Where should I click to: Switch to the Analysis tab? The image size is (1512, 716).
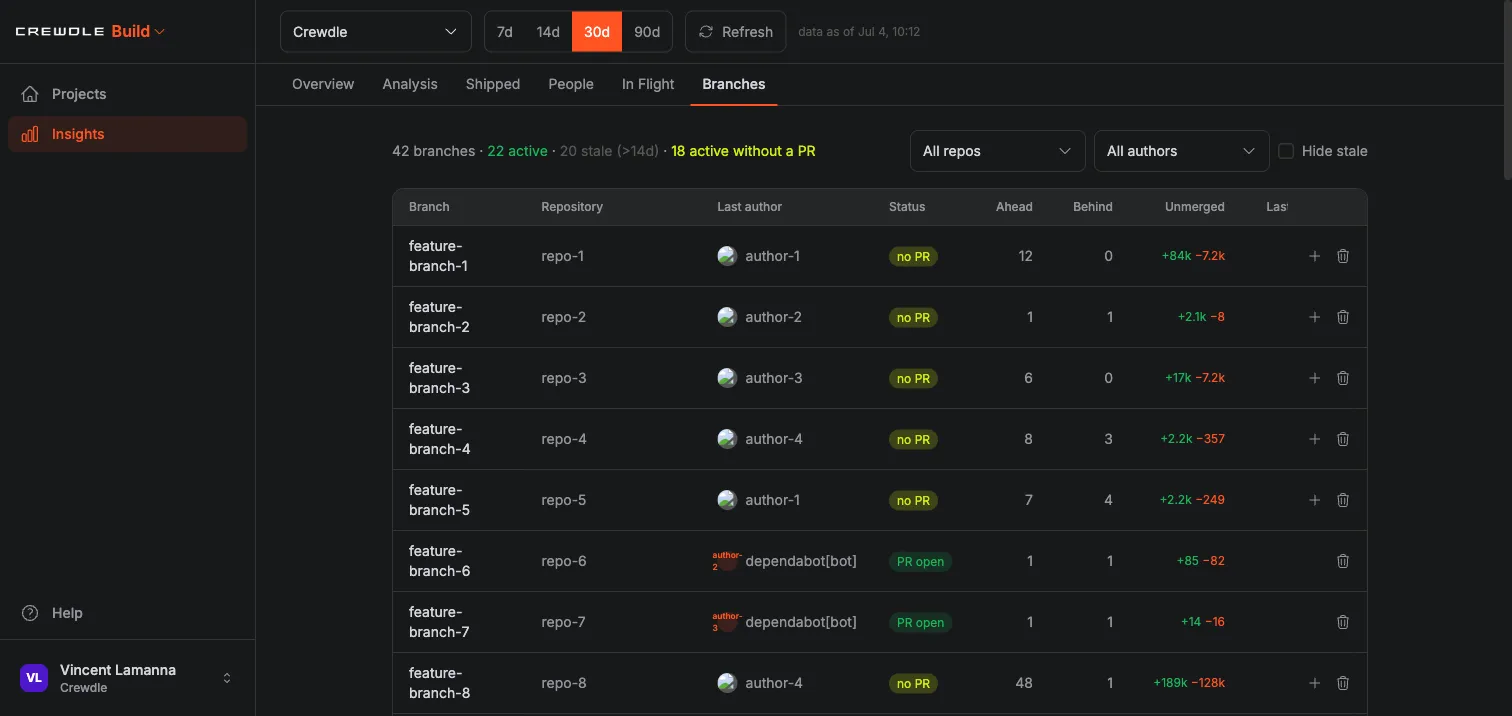(x=410, y=84)
